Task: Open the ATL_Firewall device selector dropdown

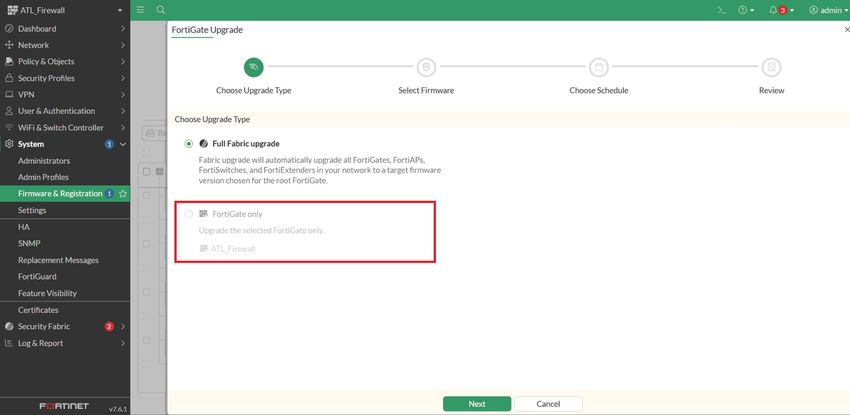Action: 65,10
